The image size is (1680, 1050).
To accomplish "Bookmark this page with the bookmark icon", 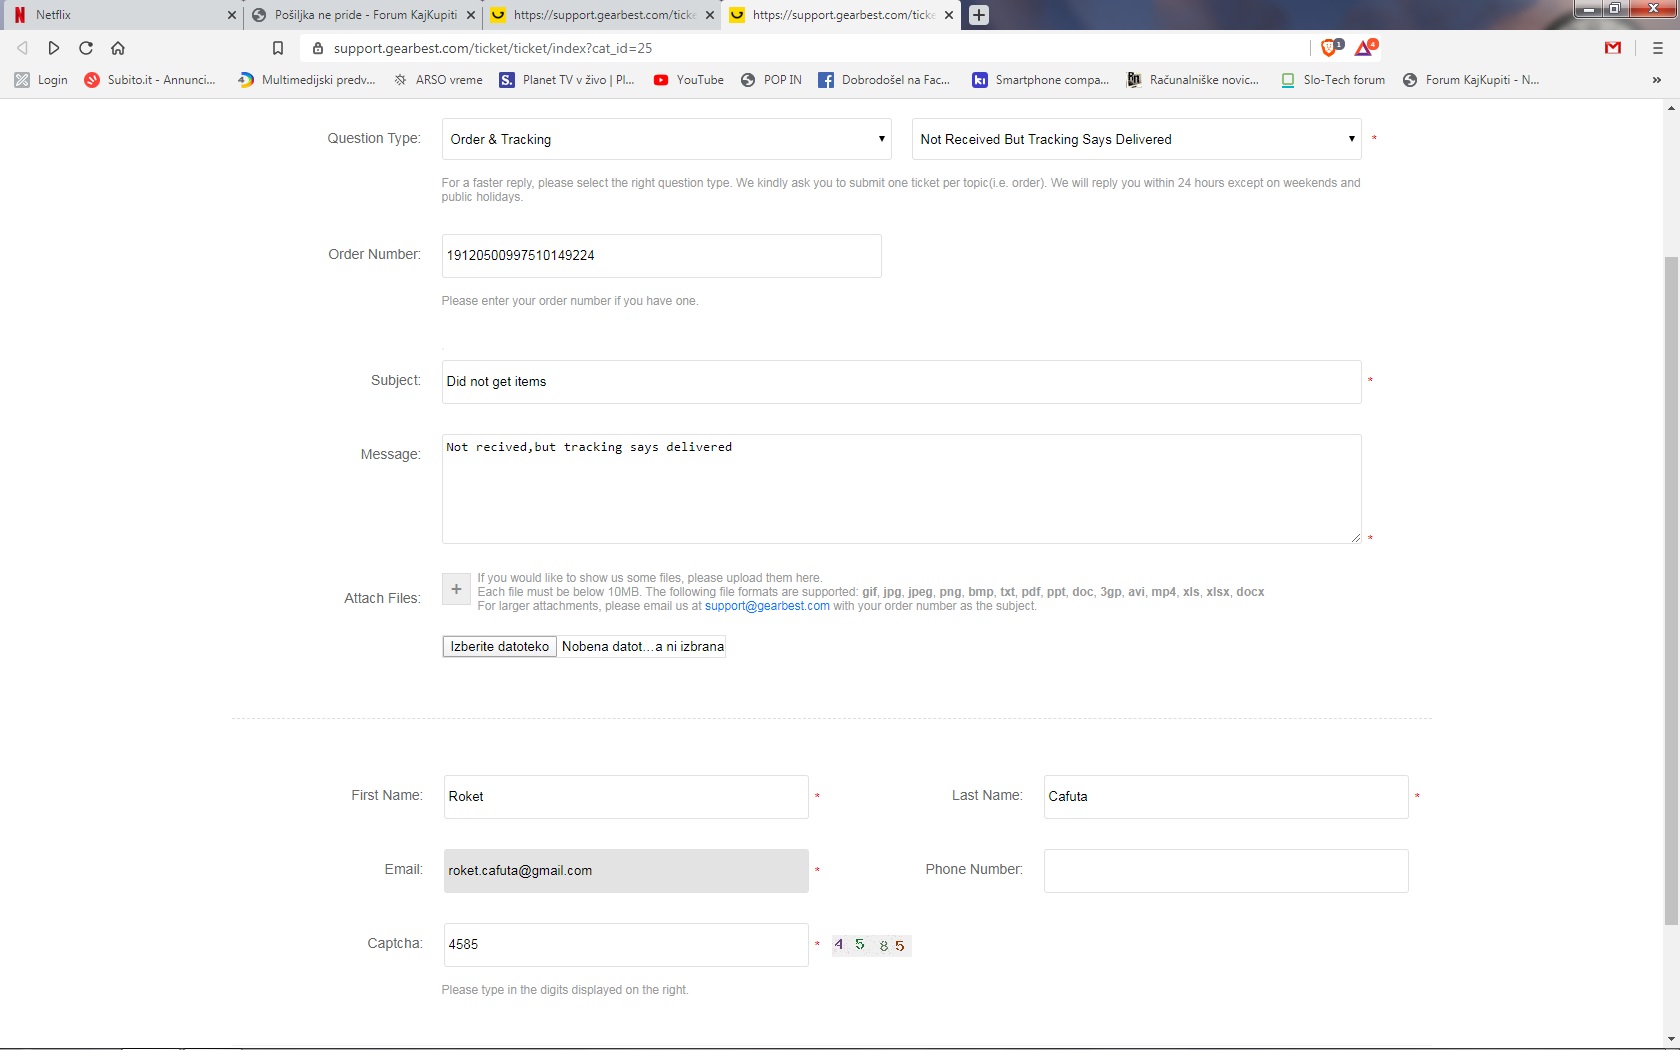I will [278, 48].
